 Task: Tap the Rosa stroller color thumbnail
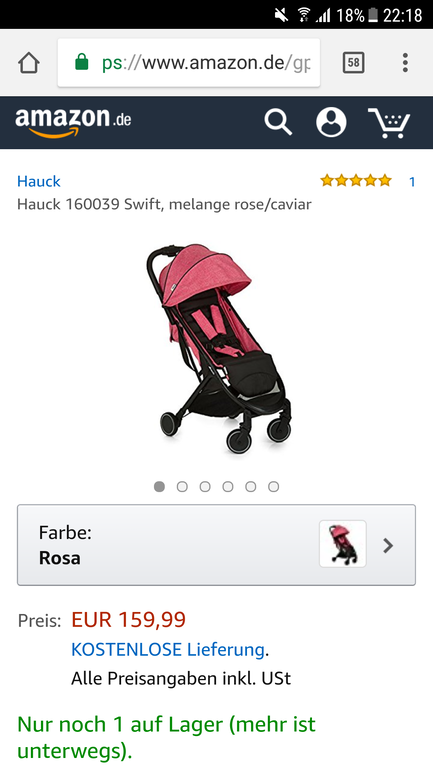[x=343, y=544]
